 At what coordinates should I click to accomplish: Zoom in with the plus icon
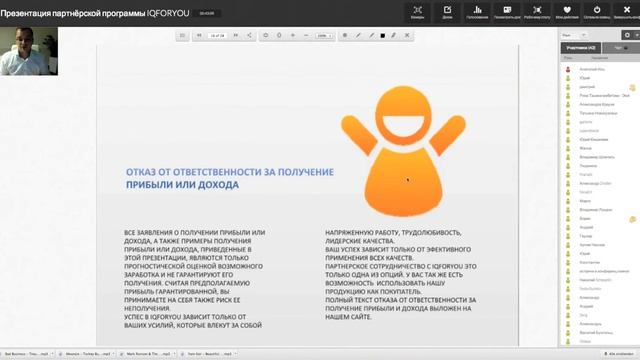(x=293, y=36)
